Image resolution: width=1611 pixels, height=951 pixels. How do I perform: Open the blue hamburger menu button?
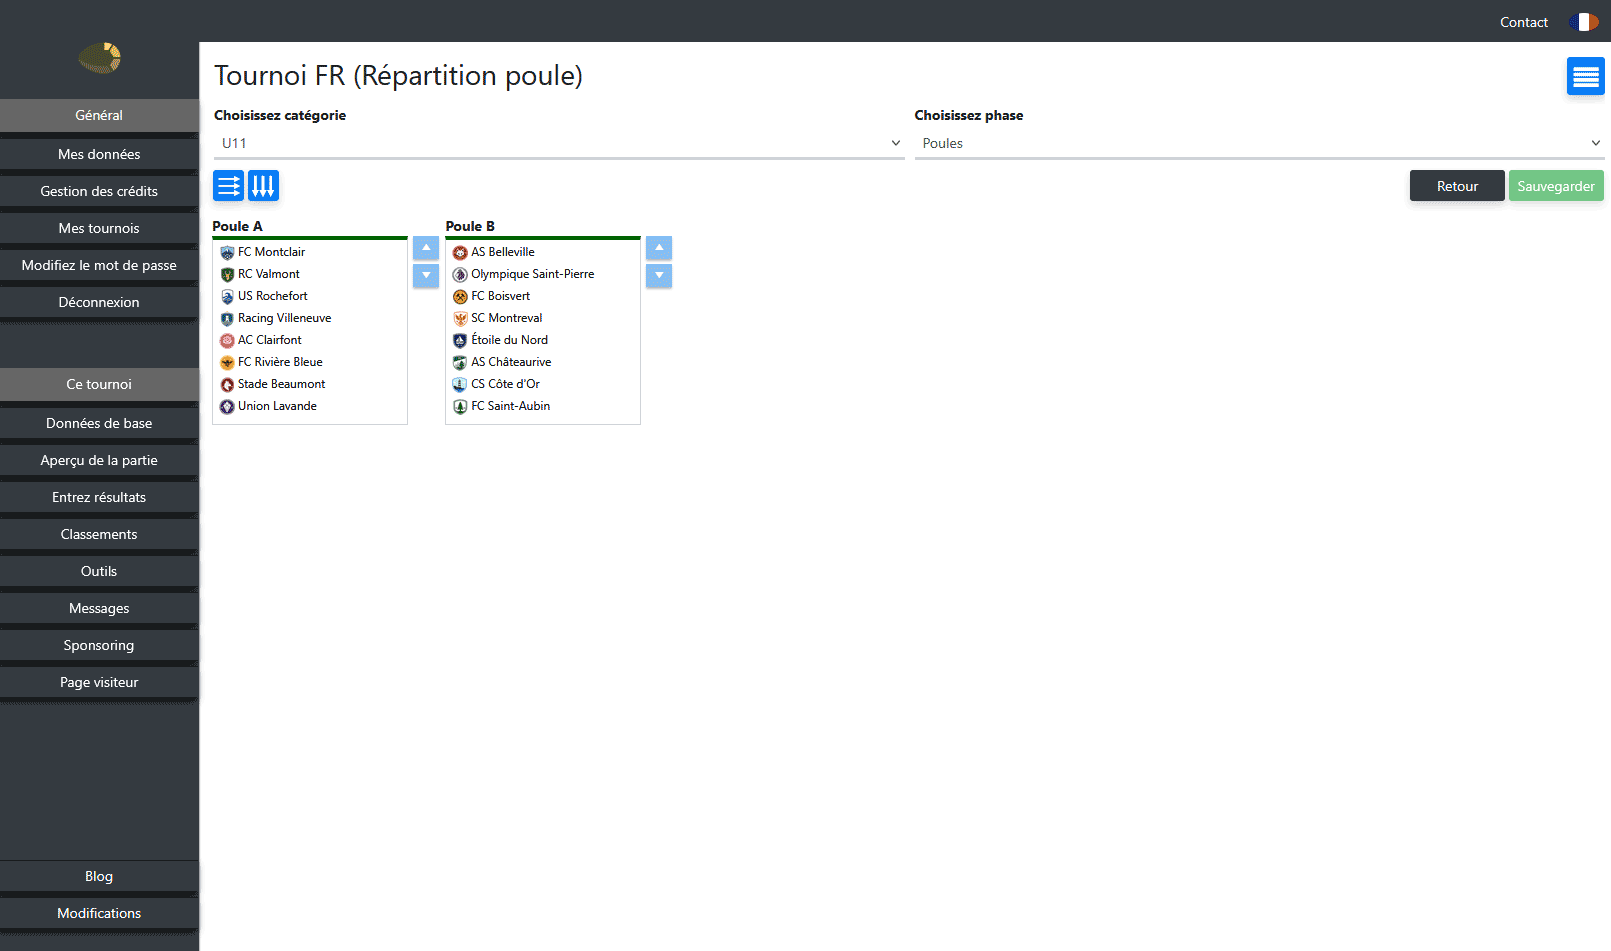point(1585,76)
